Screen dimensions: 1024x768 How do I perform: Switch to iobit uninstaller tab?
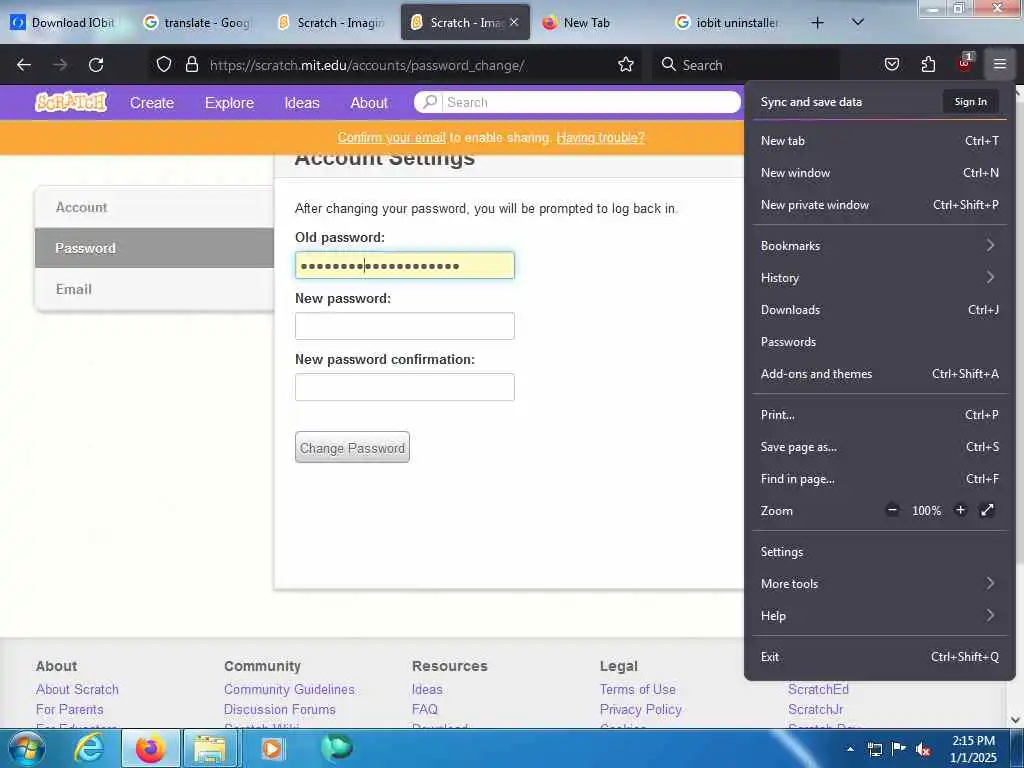tap(729, 22)
